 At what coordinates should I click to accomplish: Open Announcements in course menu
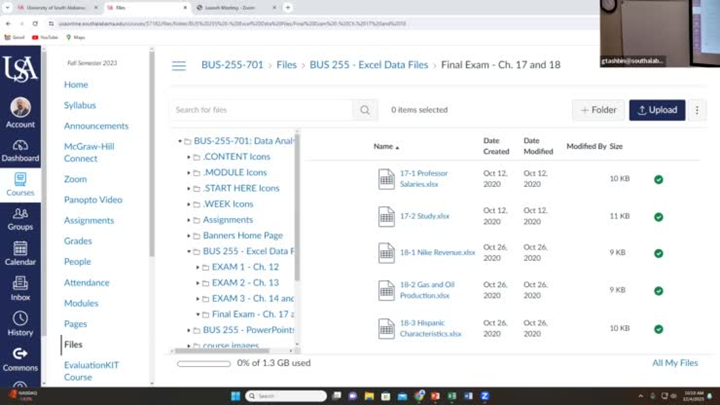click(x=96, y=126)
